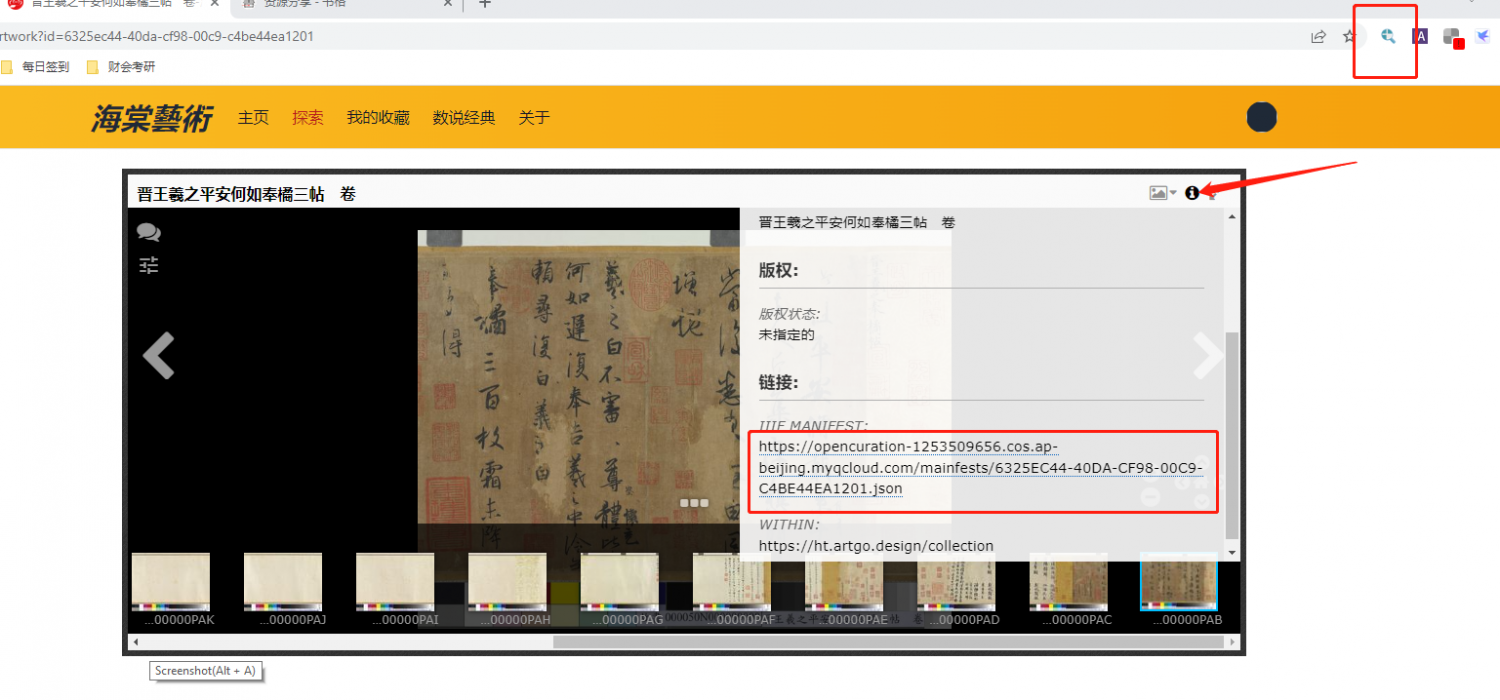
Task: Click the 海棠藝術 site logo
Action: pos(152,118)
